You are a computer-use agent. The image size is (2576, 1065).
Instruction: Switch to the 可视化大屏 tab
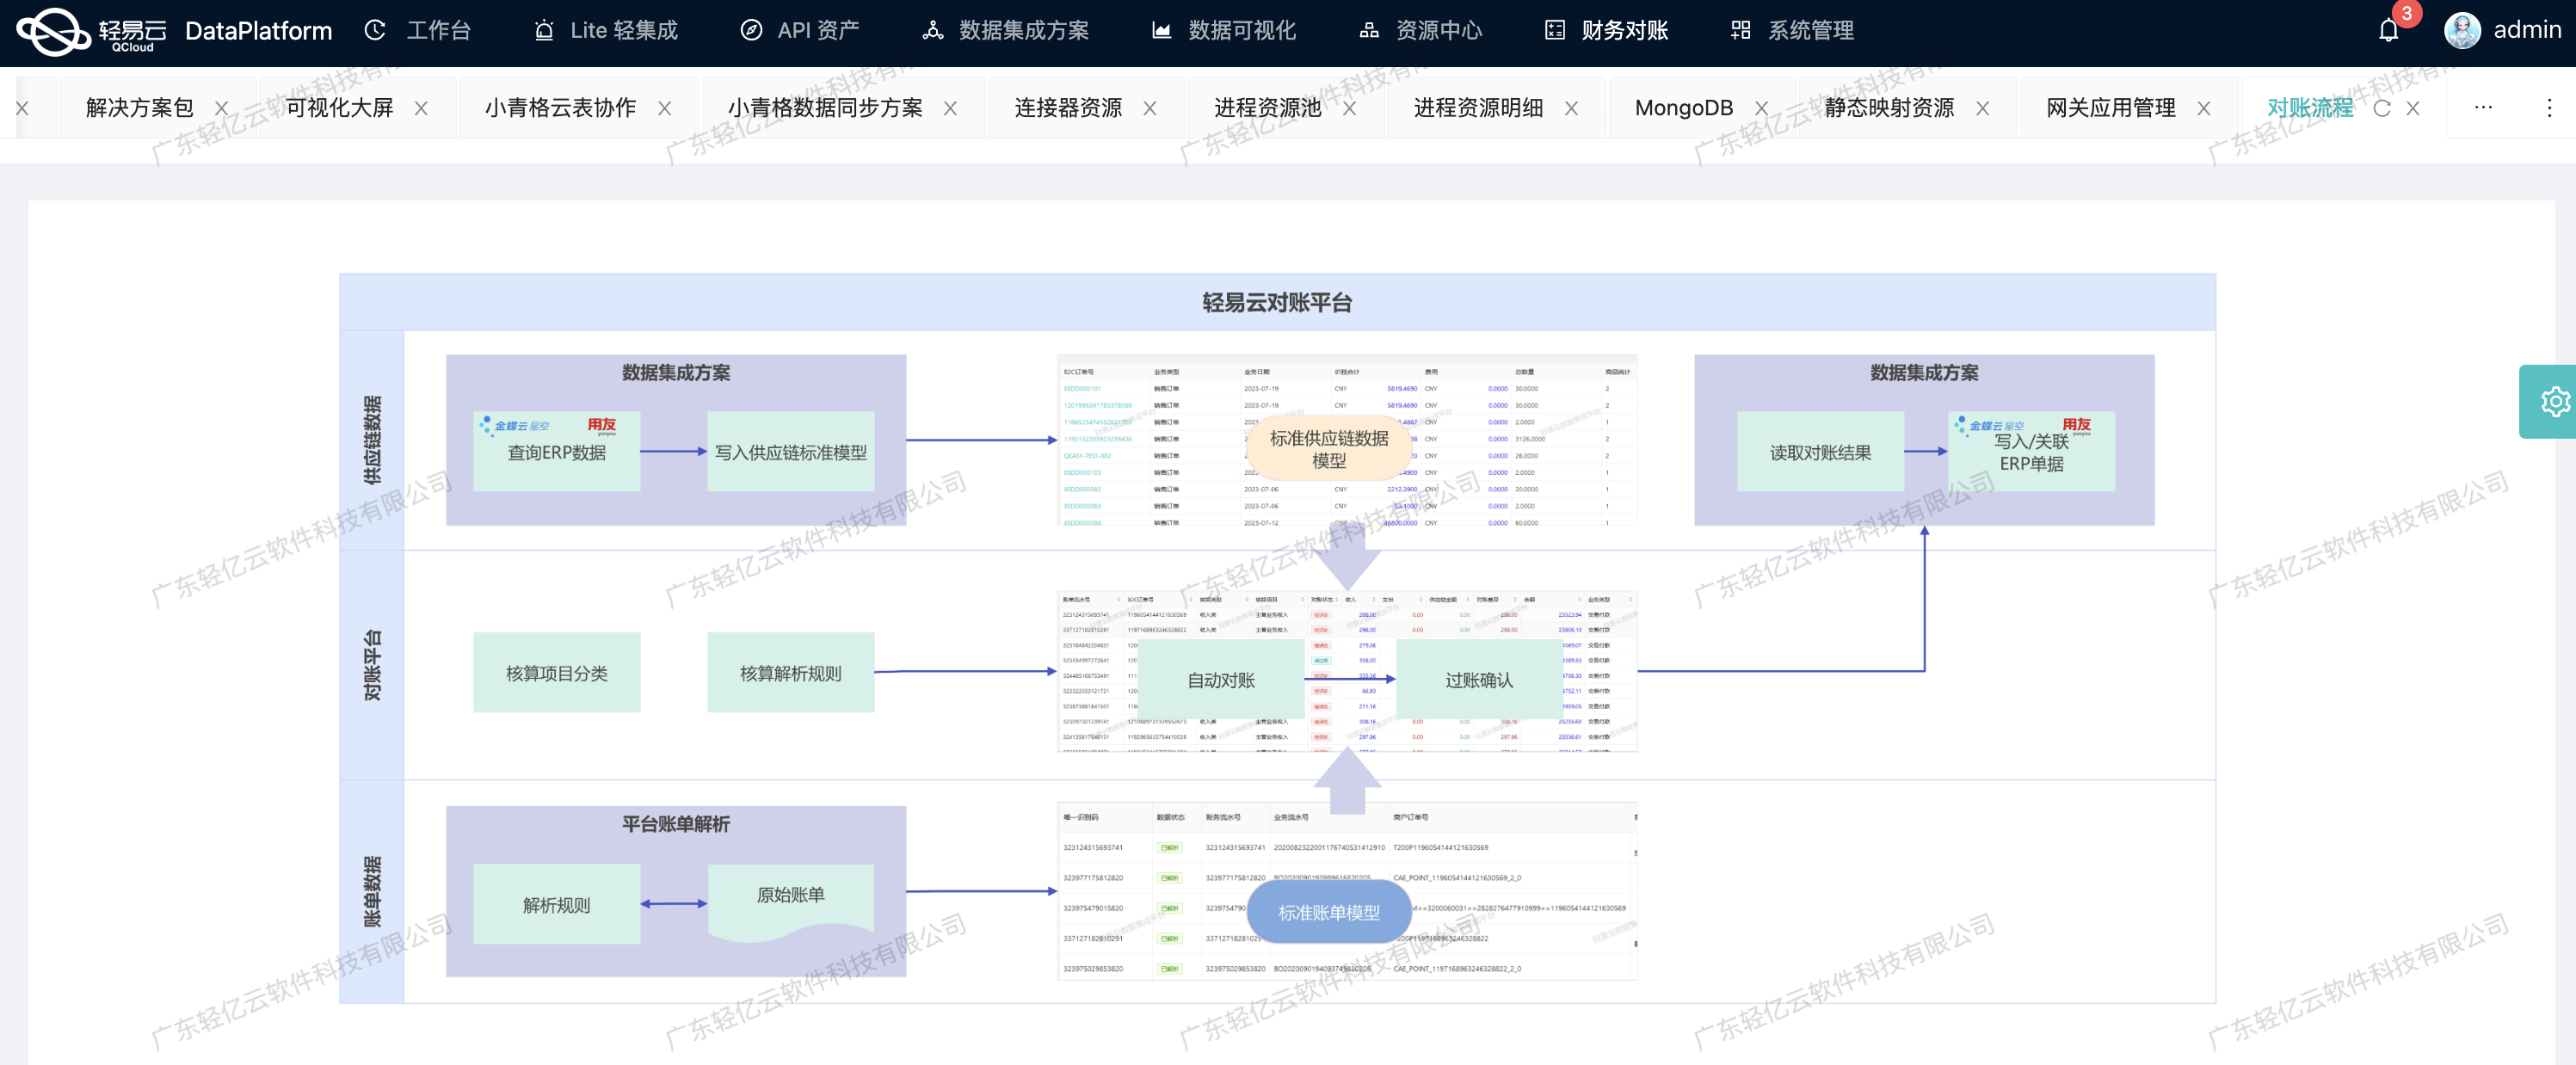pyautogui.click(x=339, y=108)
